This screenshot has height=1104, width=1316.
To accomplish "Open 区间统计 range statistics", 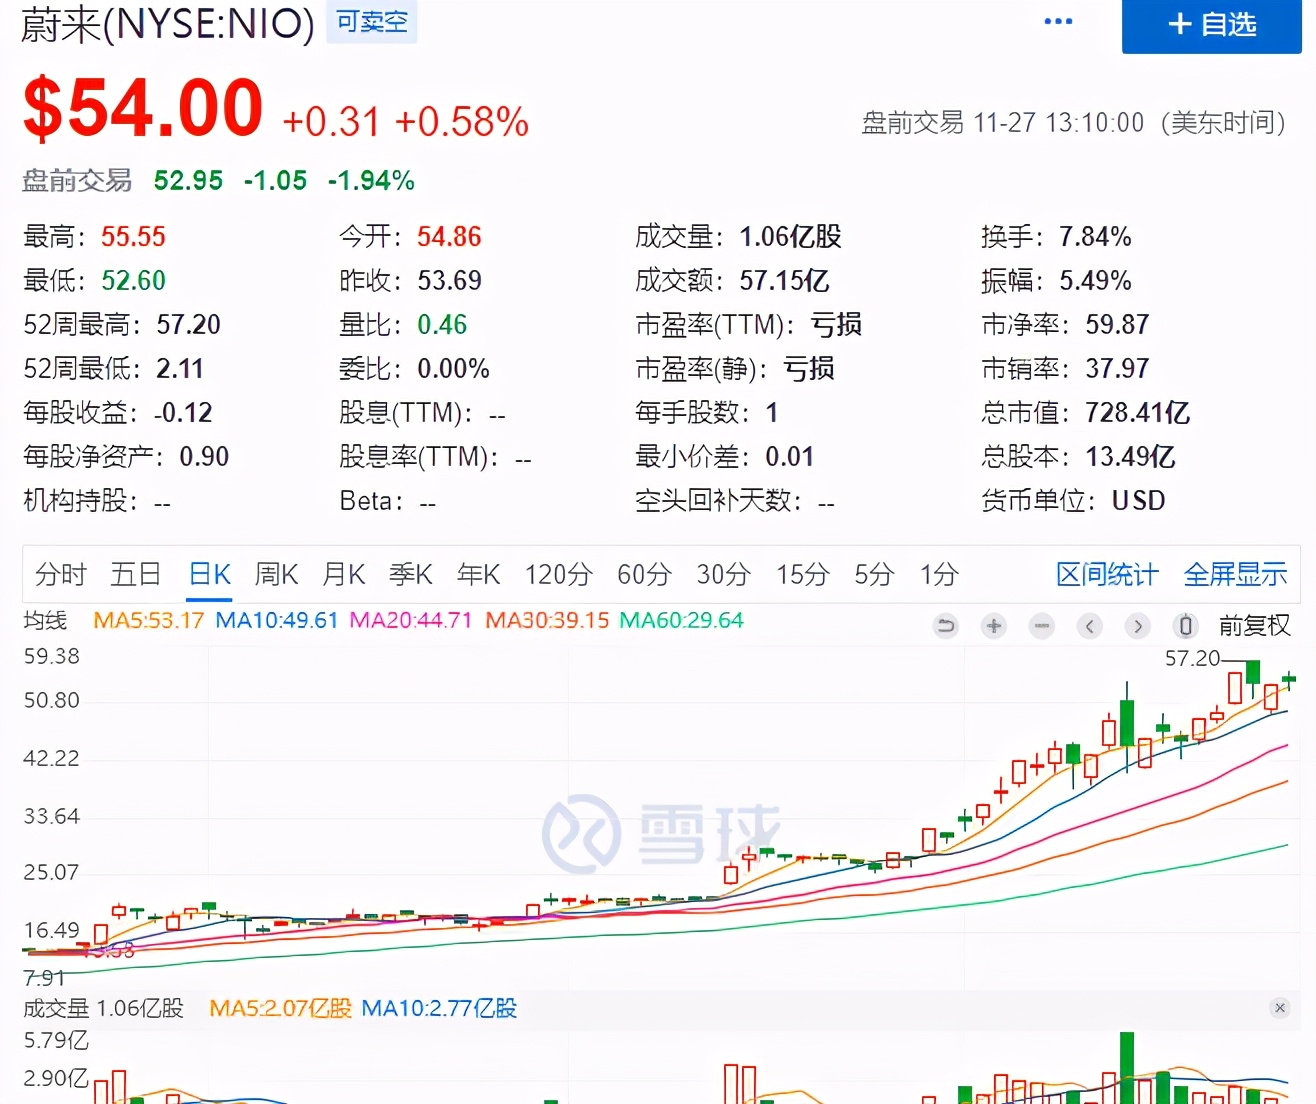I will point(1107,574).
